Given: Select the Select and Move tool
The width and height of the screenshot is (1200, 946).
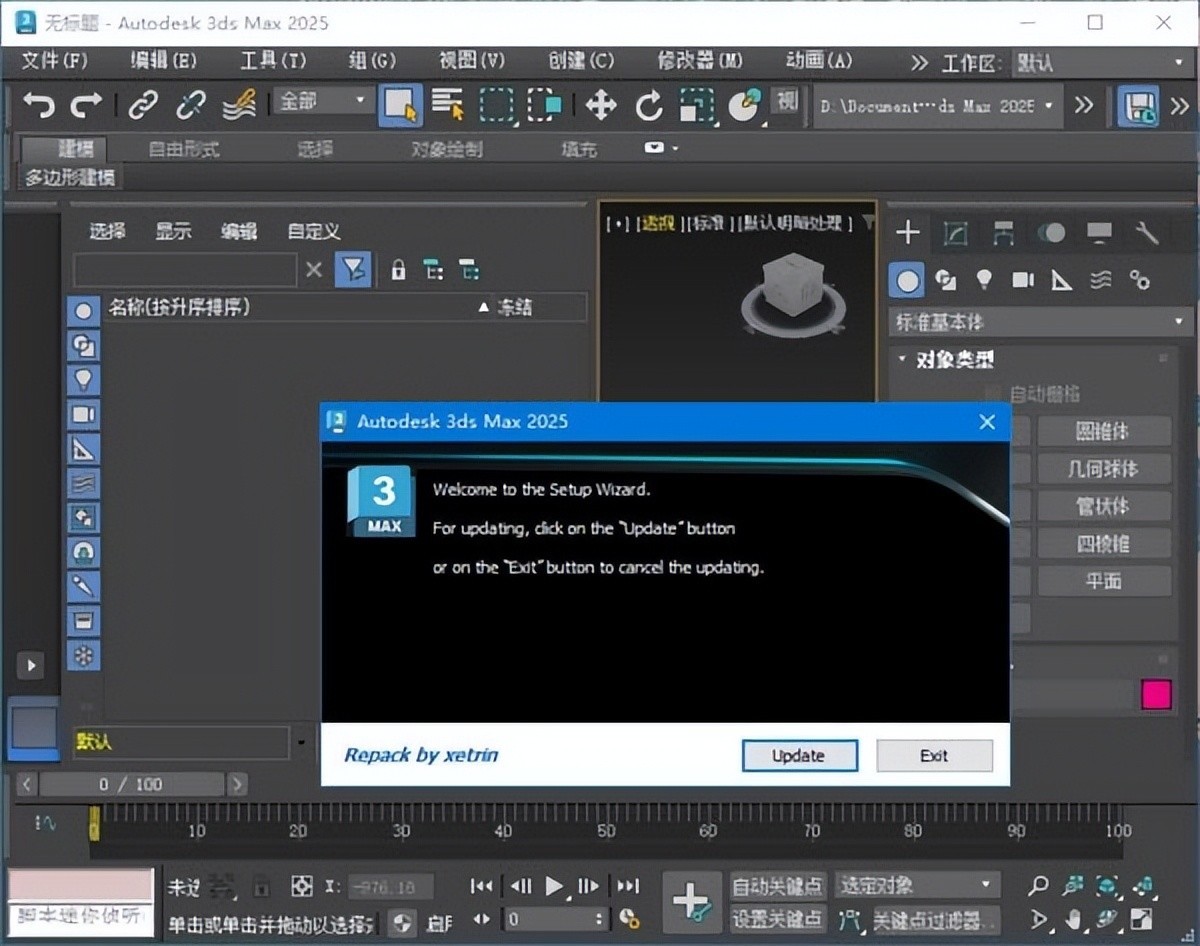Looking at the screenshot, I should [x=600, y=105].
